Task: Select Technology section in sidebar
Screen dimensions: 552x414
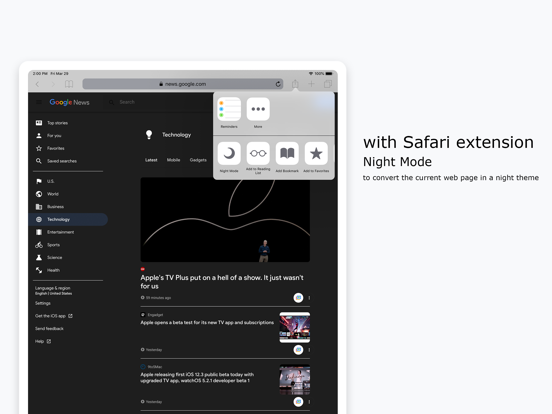Action: click(68, 219)
